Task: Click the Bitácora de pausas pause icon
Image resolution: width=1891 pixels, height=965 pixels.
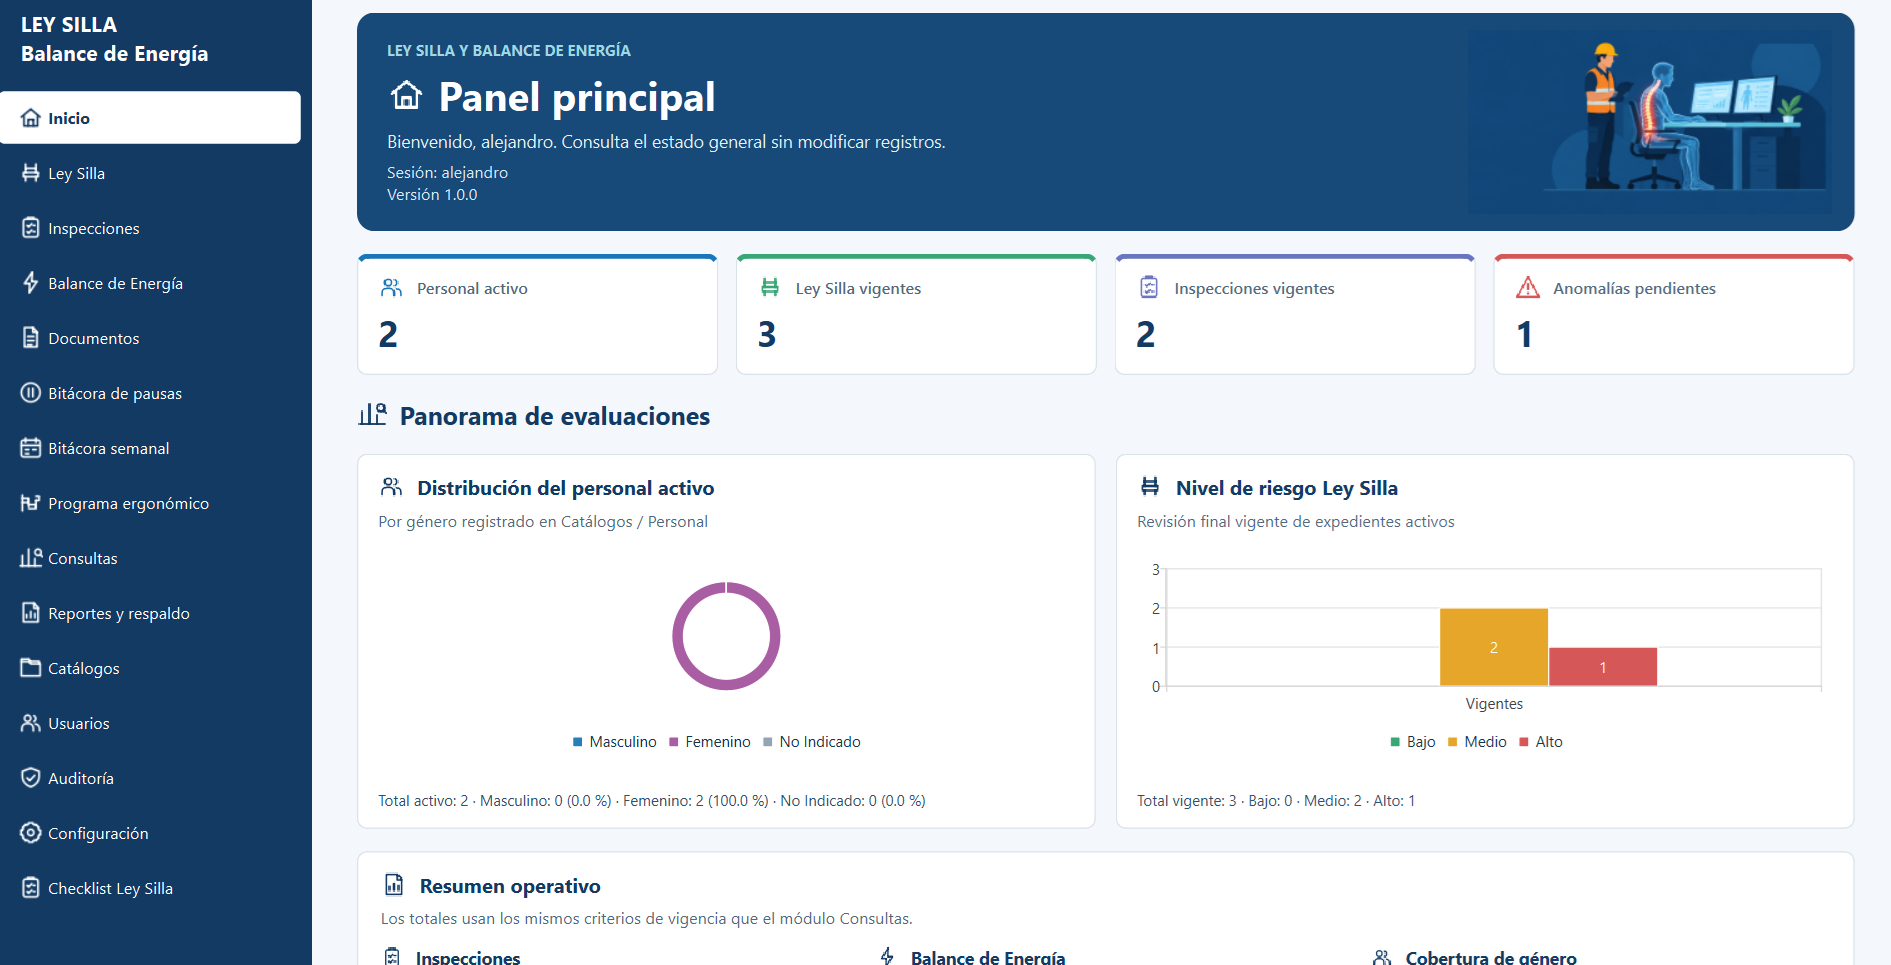Action: pyautogui.click(x=31, y=393)
